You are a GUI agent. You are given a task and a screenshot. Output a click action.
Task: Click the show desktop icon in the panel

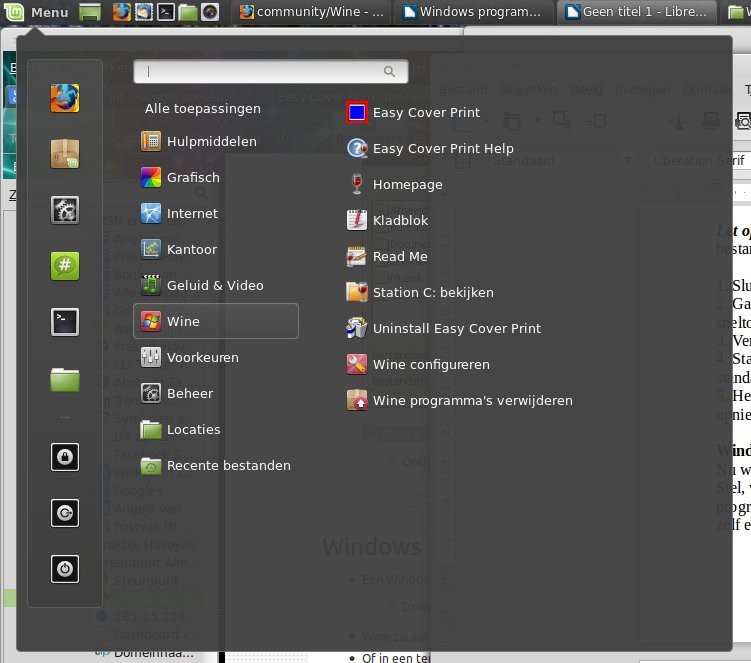90,12
